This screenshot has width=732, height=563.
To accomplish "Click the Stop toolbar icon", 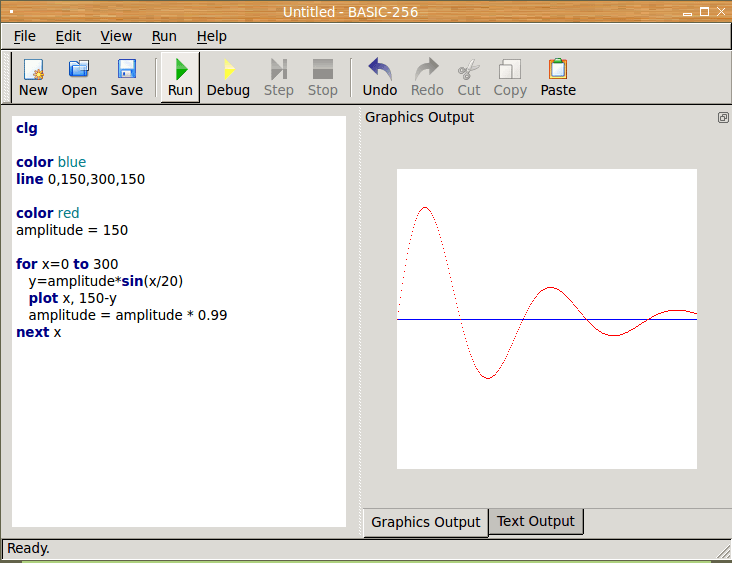I will click(322, 77).
